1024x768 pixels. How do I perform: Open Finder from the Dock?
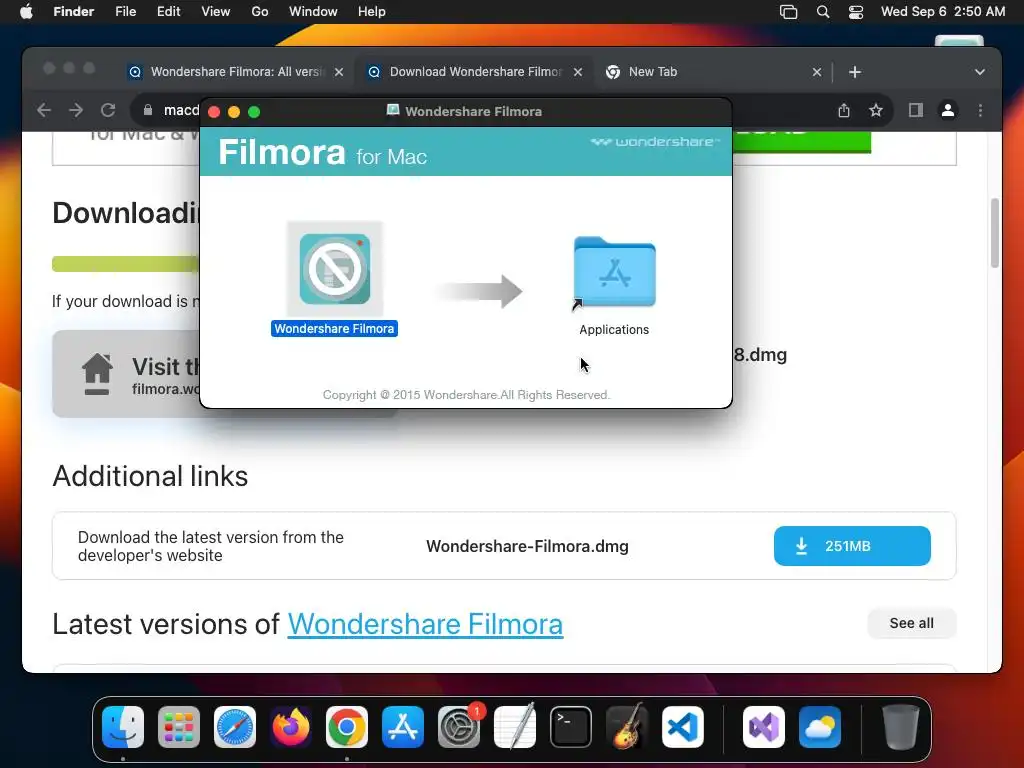[x=123, y=727]
